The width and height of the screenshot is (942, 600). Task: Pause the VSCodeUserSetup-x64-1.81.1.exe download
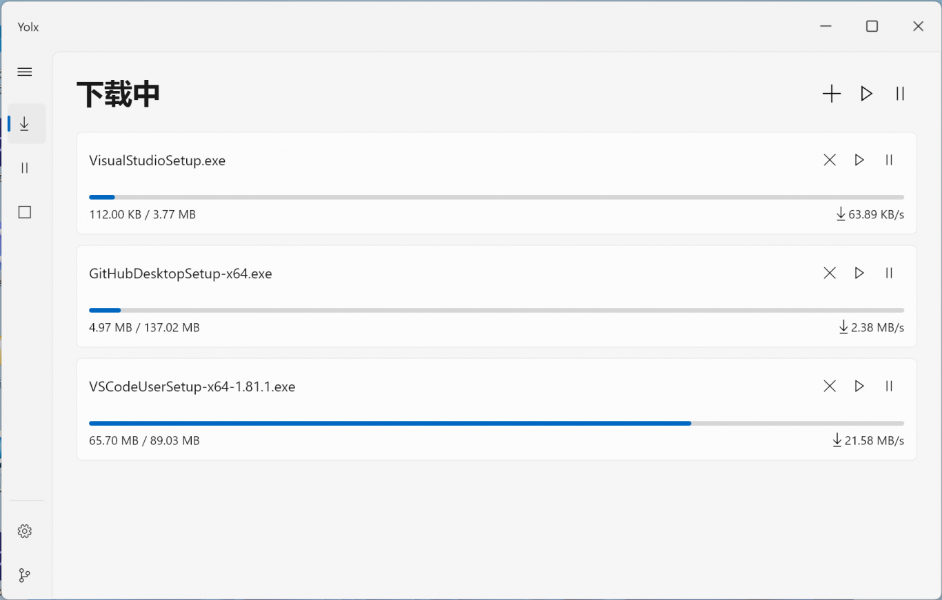889,386
